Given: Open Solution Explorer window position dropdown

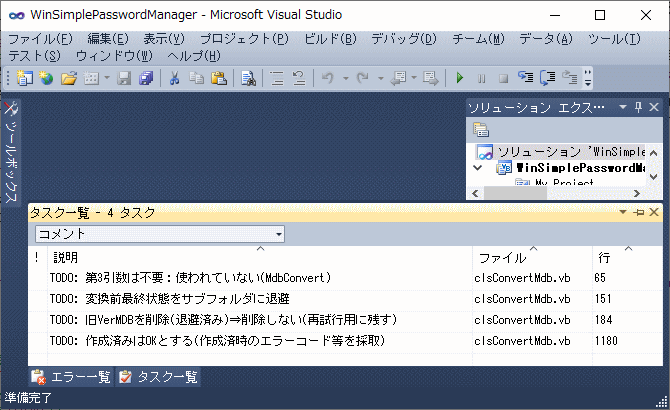Looking at the screenshot, I should click(623, 107).
